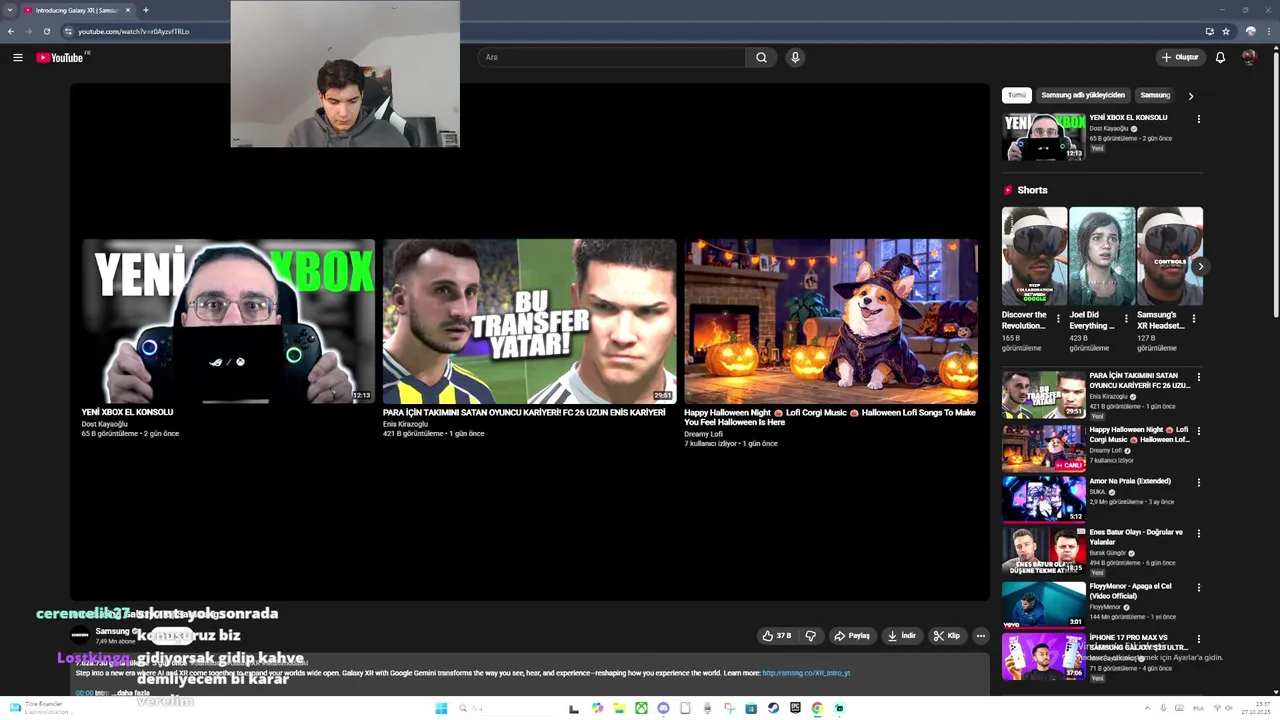Image resolution: width=1280 pixels, height=720 pixels.
Task: Open sidebar YENİ XBOX EL KONSOLU video
Action: pyautogui.click(x=1043, y=136)
